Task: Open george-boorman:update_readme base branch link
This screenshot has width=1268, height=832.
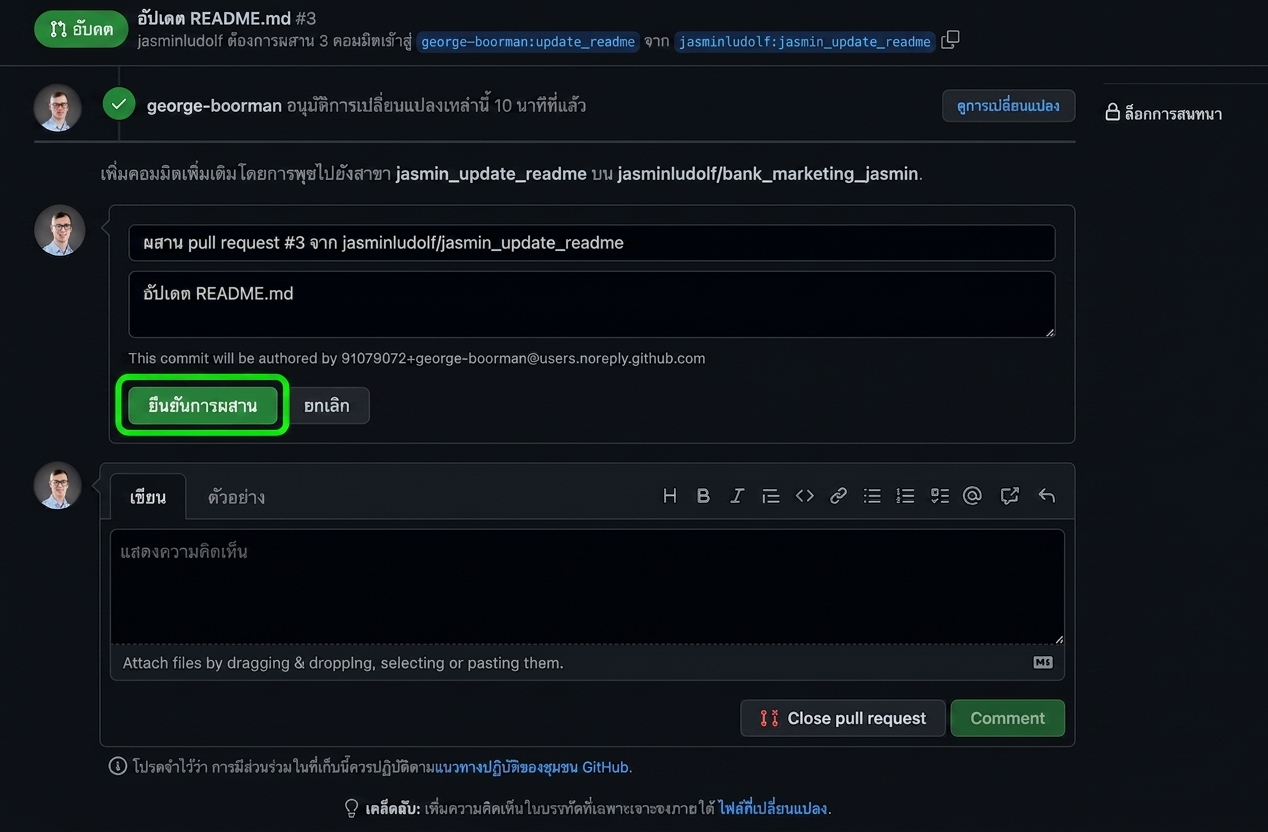Action: click(527, 42)
